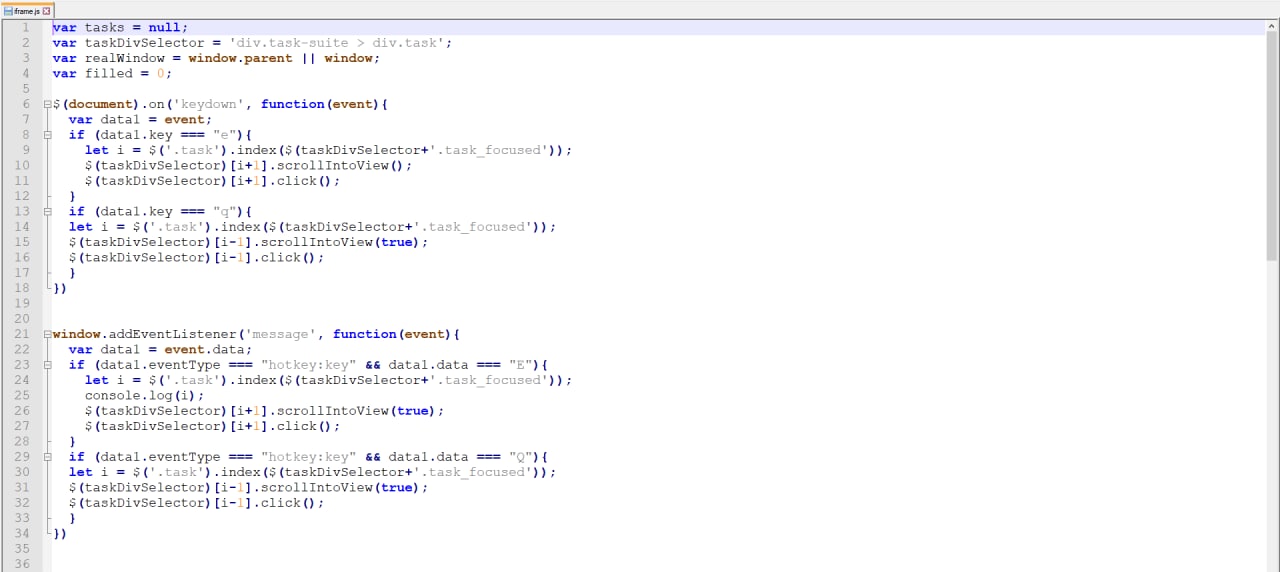Collapse the fold marker at line 29
This screenshot has width=1280, height=572.
click(x=47, y=457)
